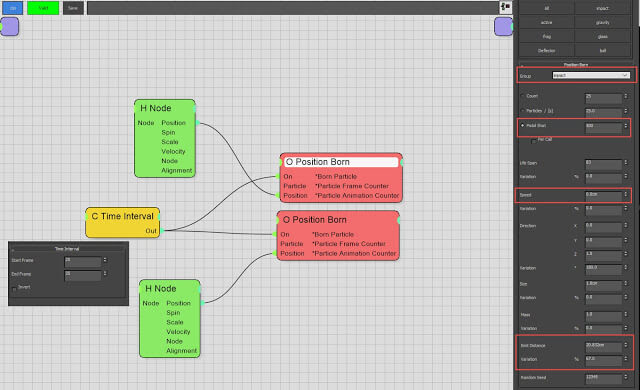Click the Life Span spinner arrows

(625, 163)
